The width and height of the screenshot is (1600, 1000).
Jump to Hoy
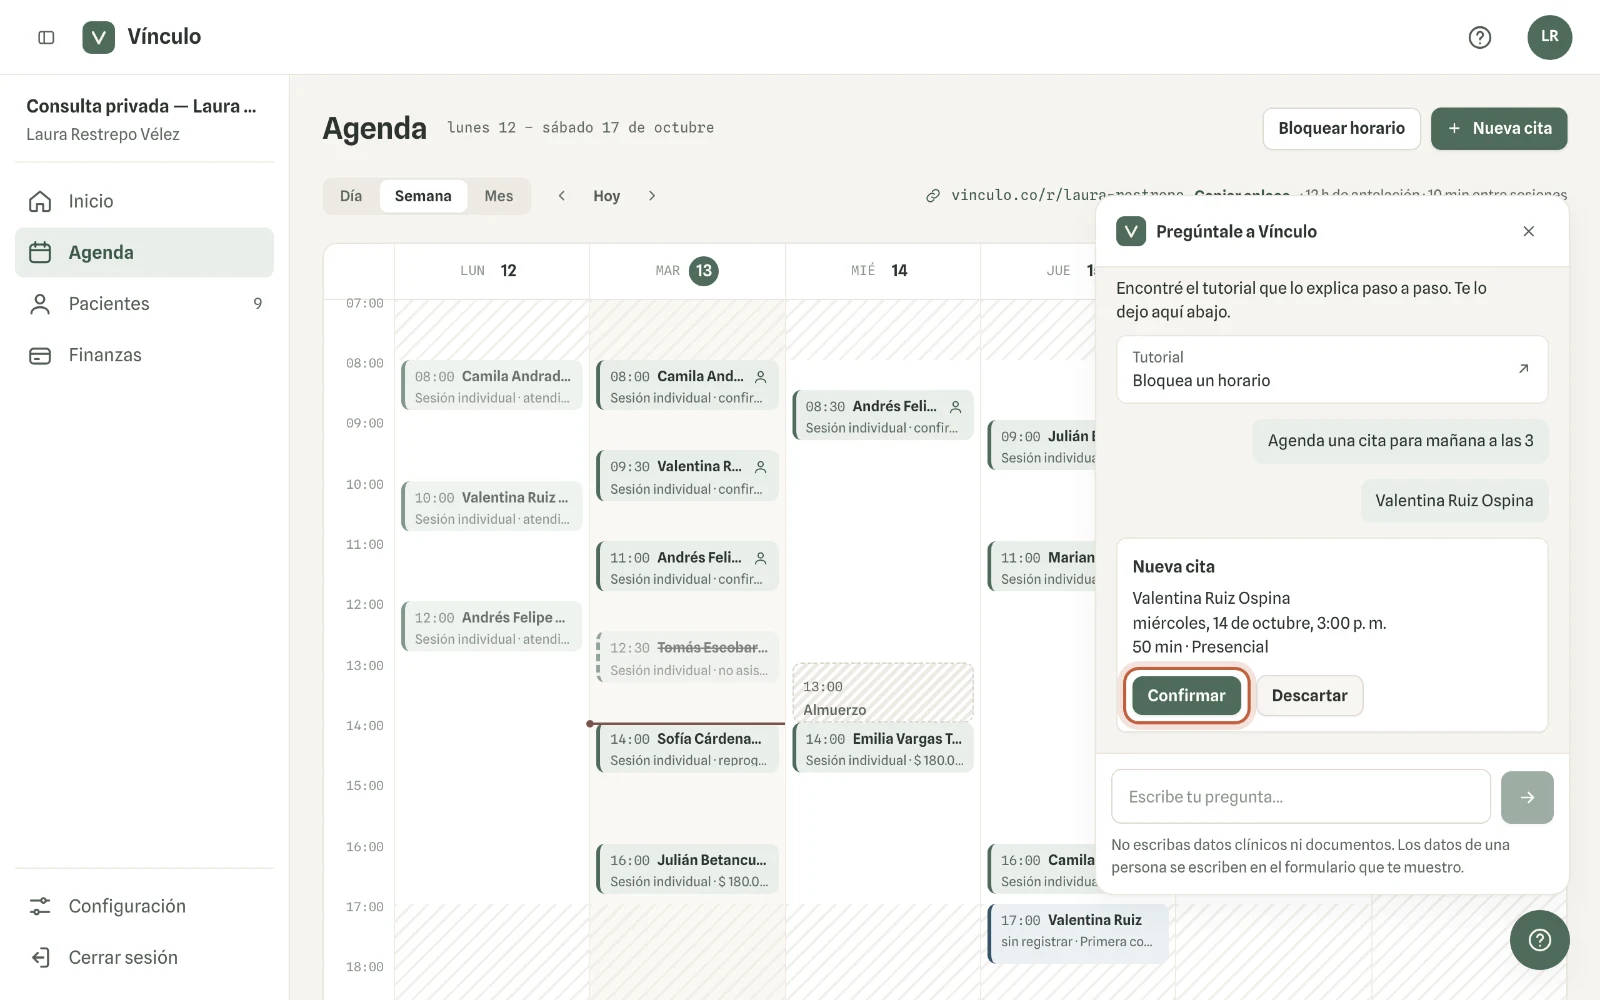click(607, 196)
